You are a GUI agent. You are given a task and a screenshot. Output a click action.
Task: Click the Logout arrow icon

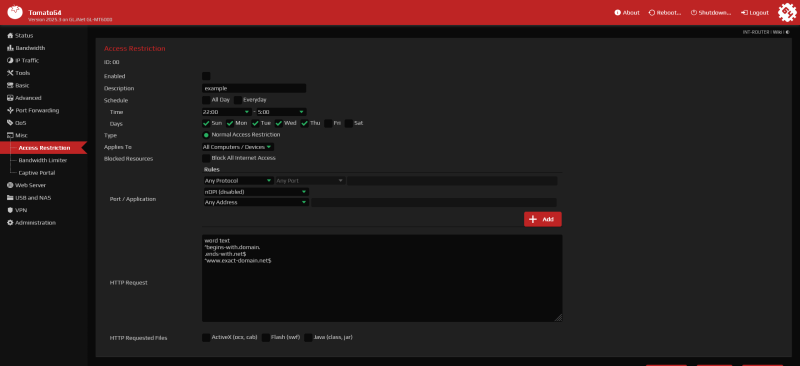(x=744, y=13)
